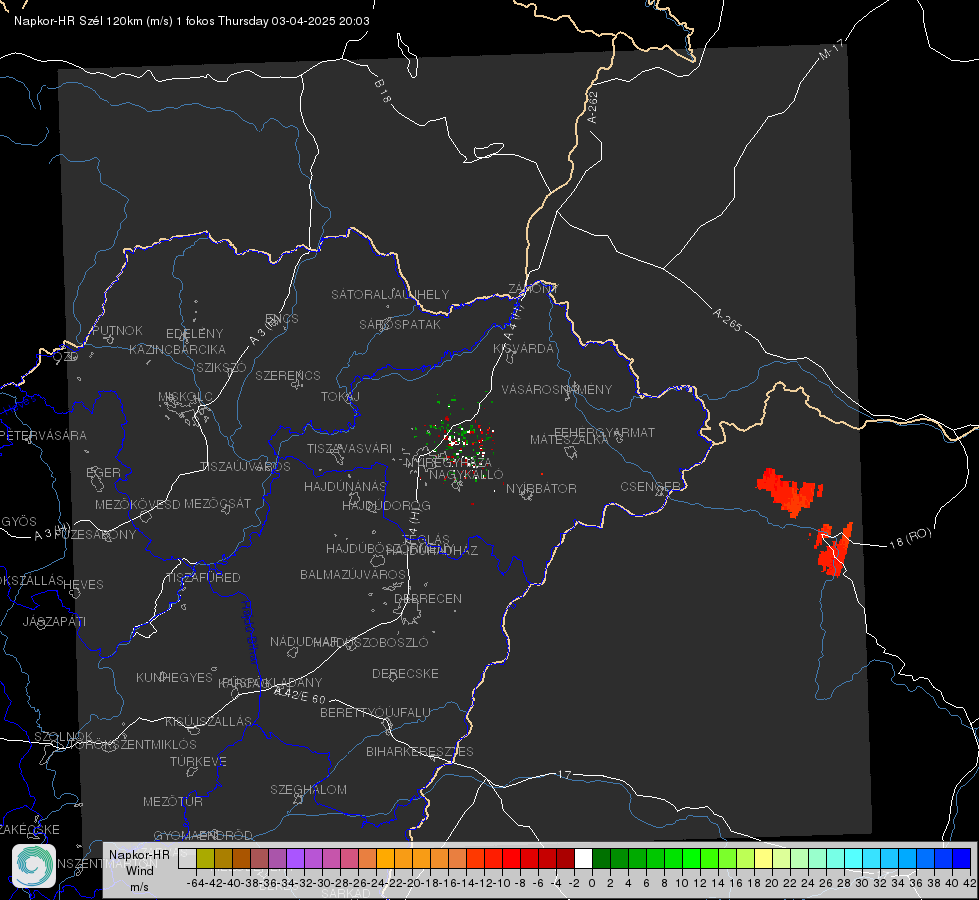Click the NYÍRBÁTOR label
The image size is (979, 900).
click(541, 488)
